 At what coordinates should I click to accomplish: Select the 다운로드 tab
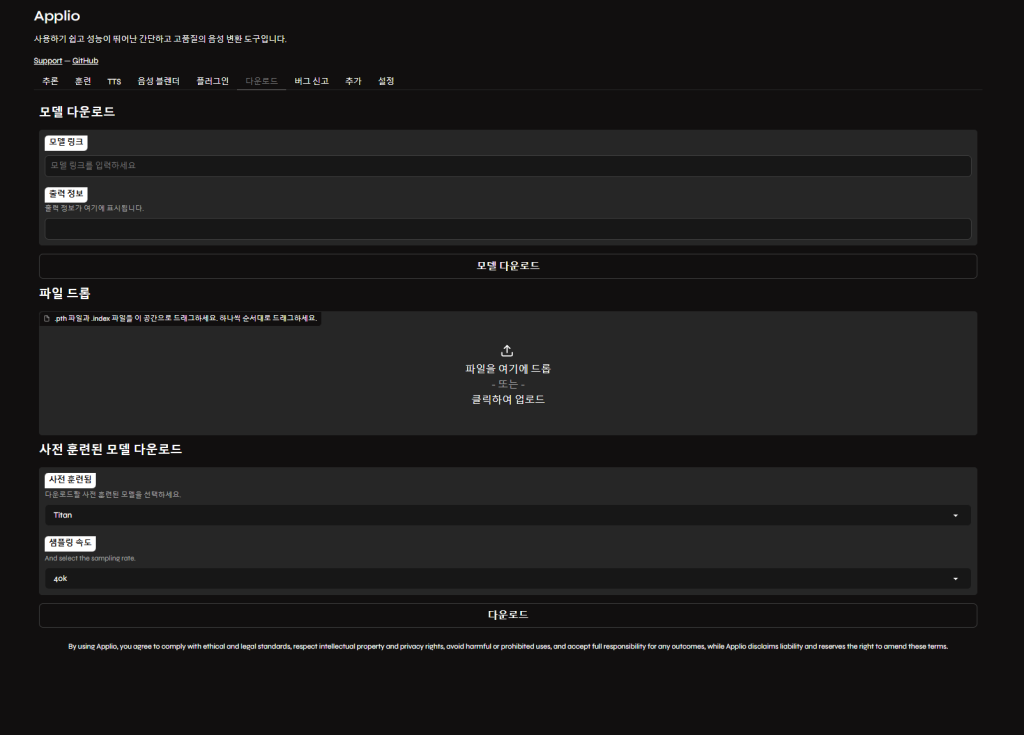click(x=261, y=81)
